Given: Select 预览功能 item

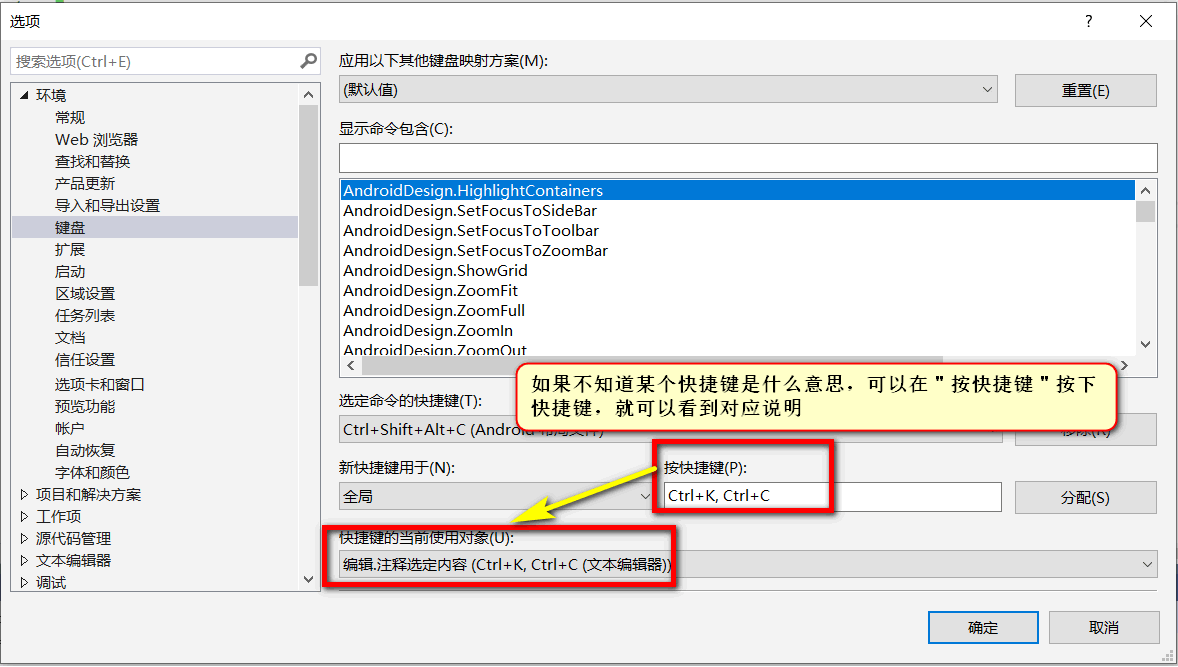Looking at the screenshot, I should pos(85,406).
